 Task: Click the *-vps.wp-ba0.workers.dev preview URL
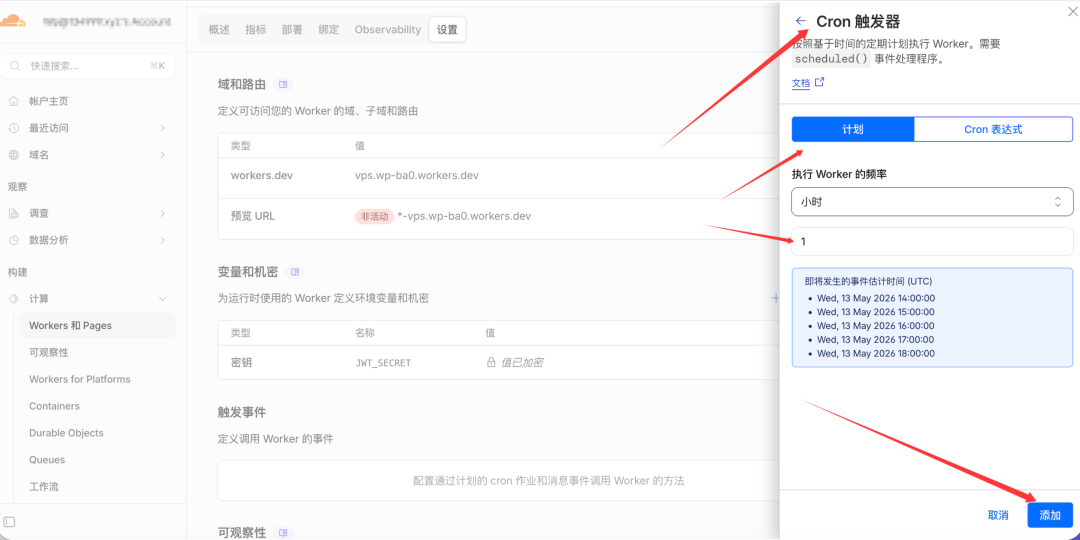click(464, 216)
